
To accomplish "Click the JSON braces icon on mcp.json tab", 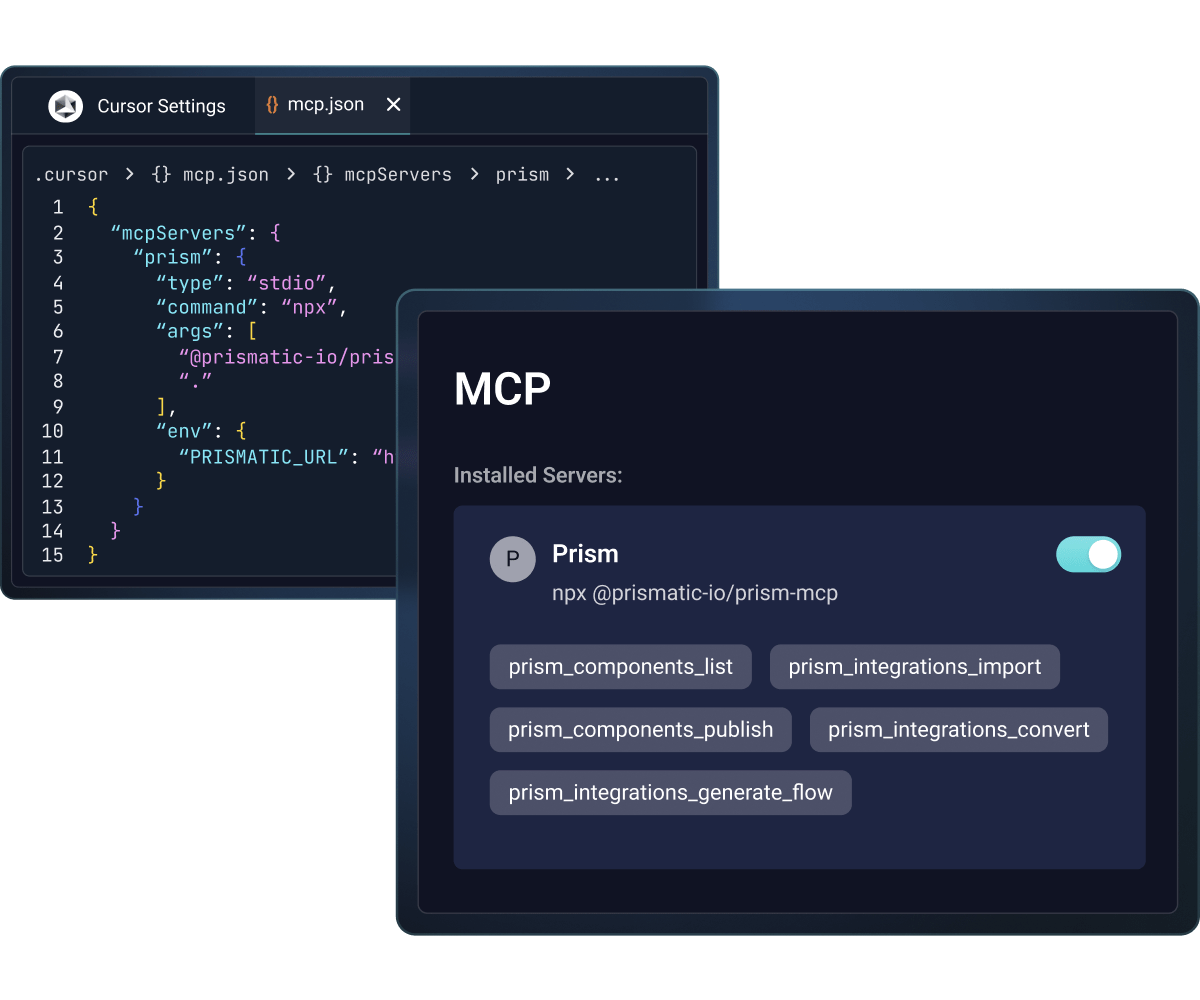I will tap(272, 105).
